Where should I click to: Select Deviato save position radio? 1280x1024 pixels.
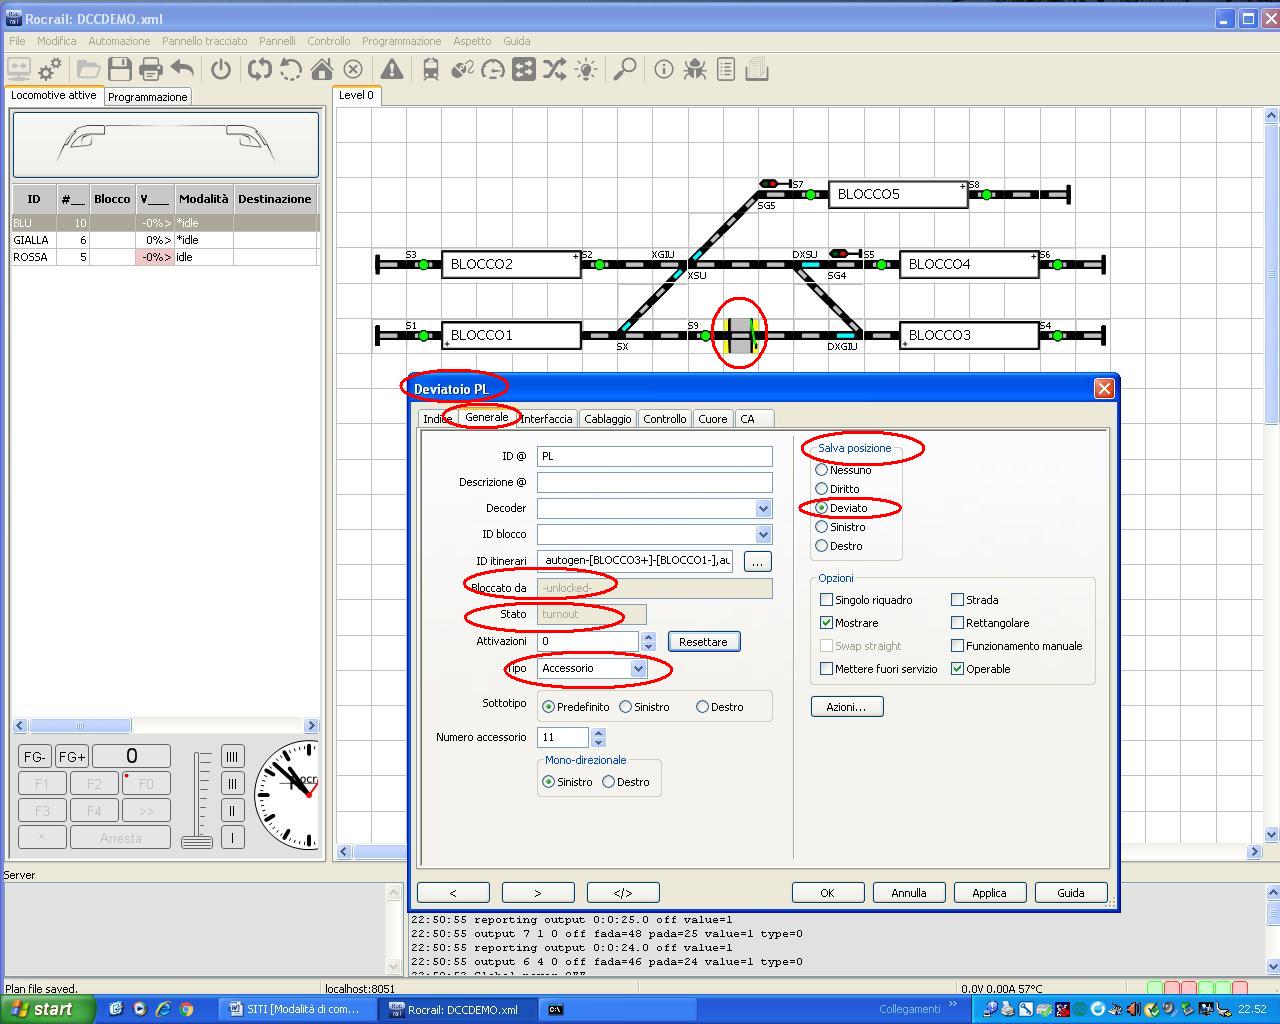(822, 508)
